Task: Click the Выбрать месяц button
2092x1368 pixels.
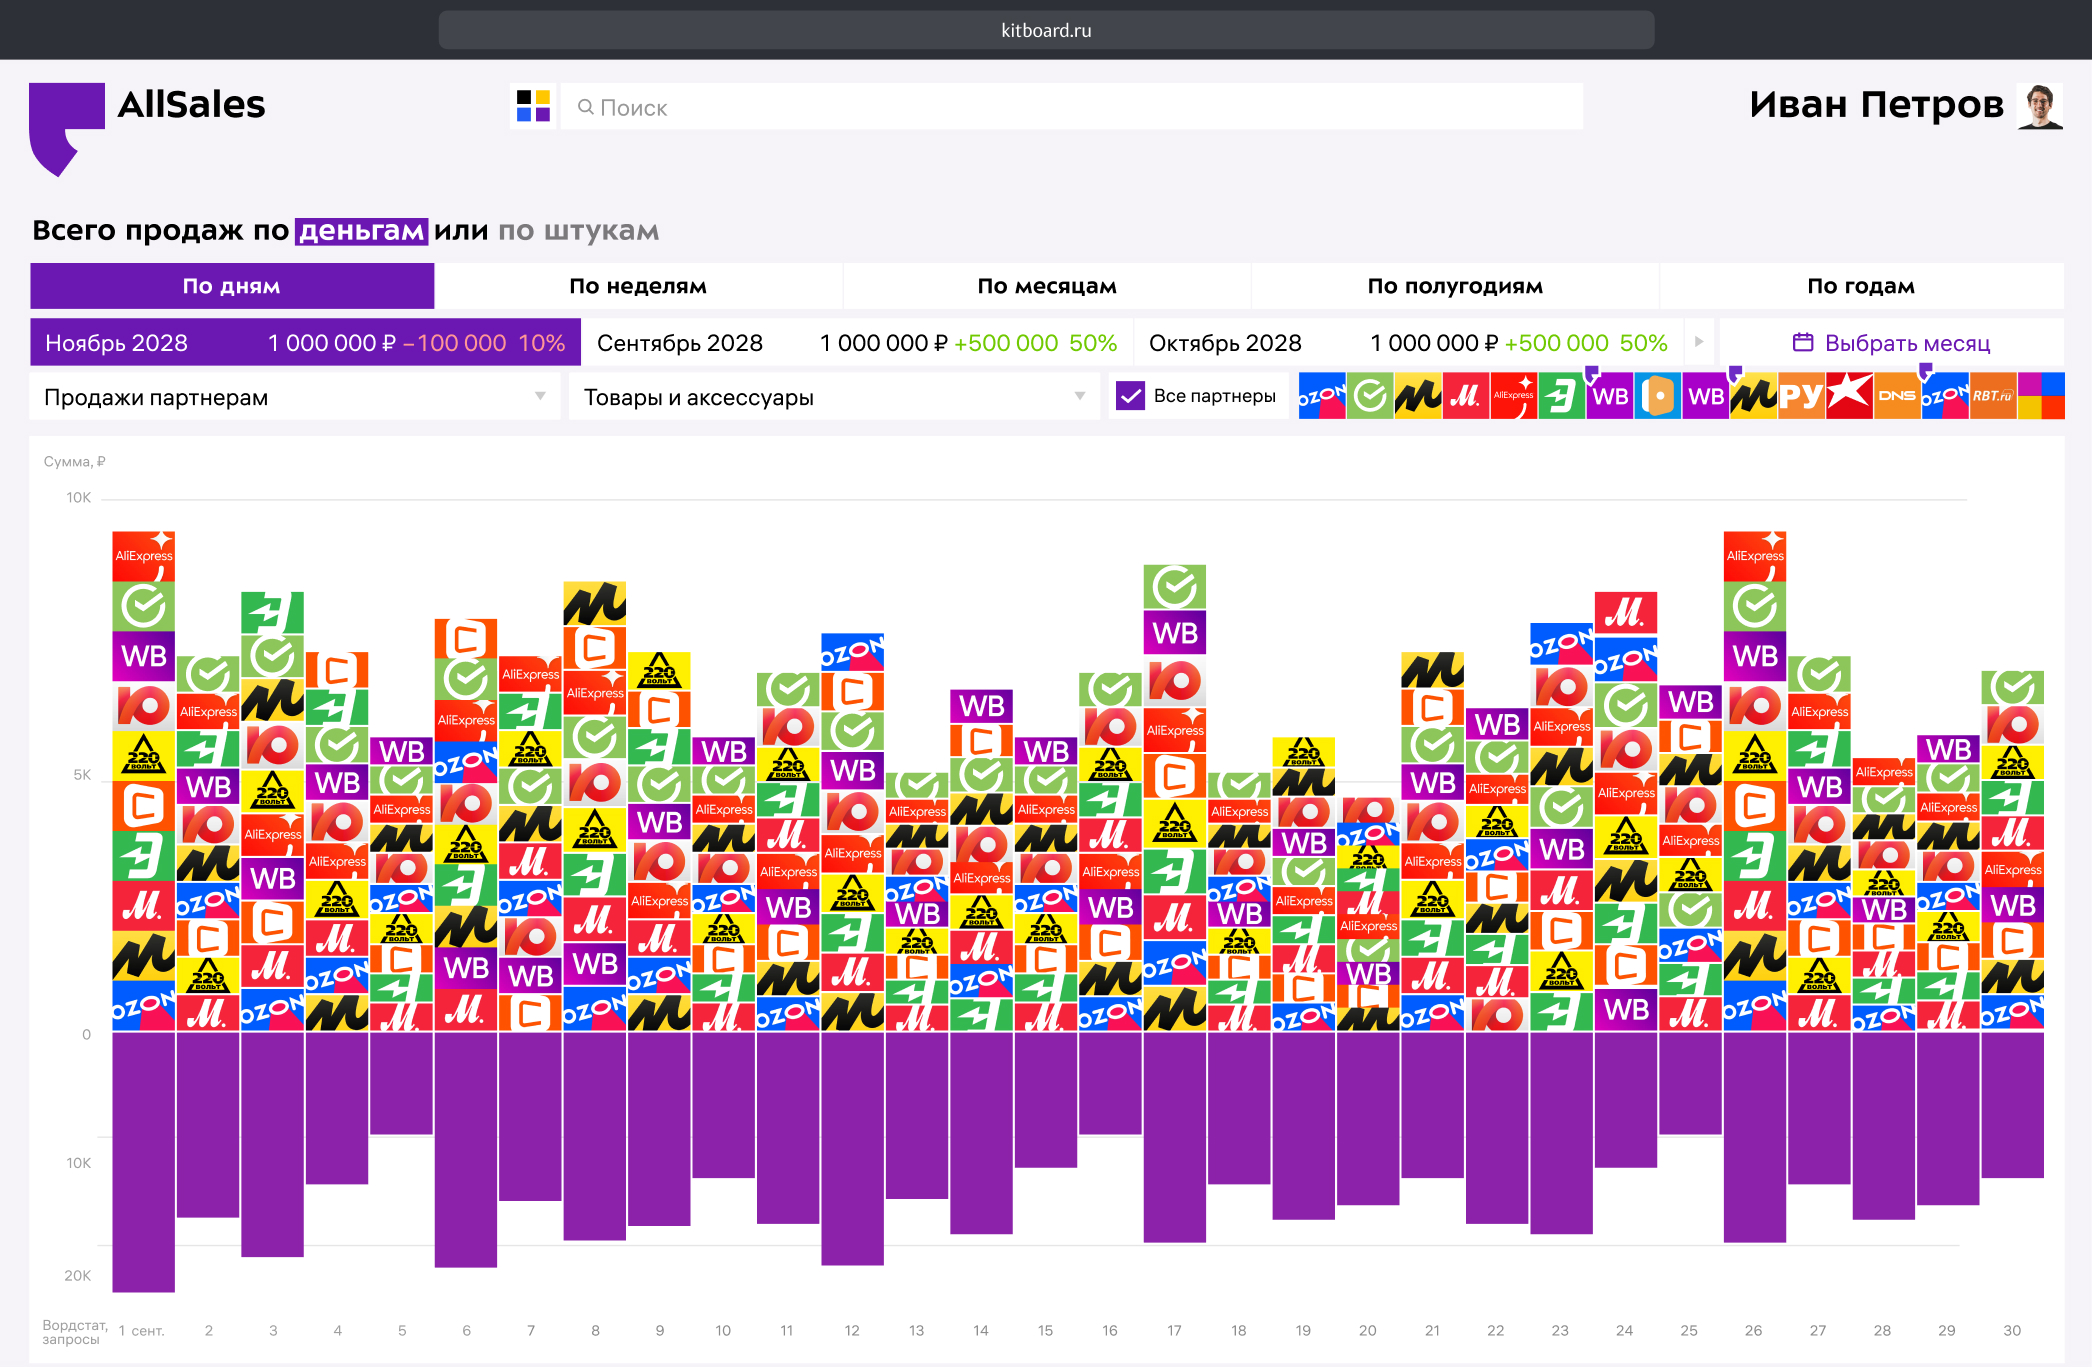Action: coord(1890,343)
